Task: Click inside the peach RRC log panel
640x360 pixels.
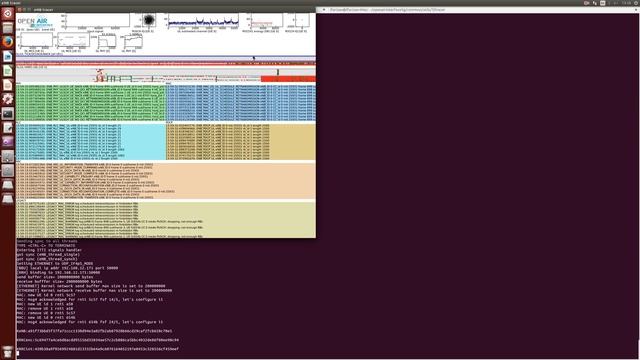Action: [166, 181]
